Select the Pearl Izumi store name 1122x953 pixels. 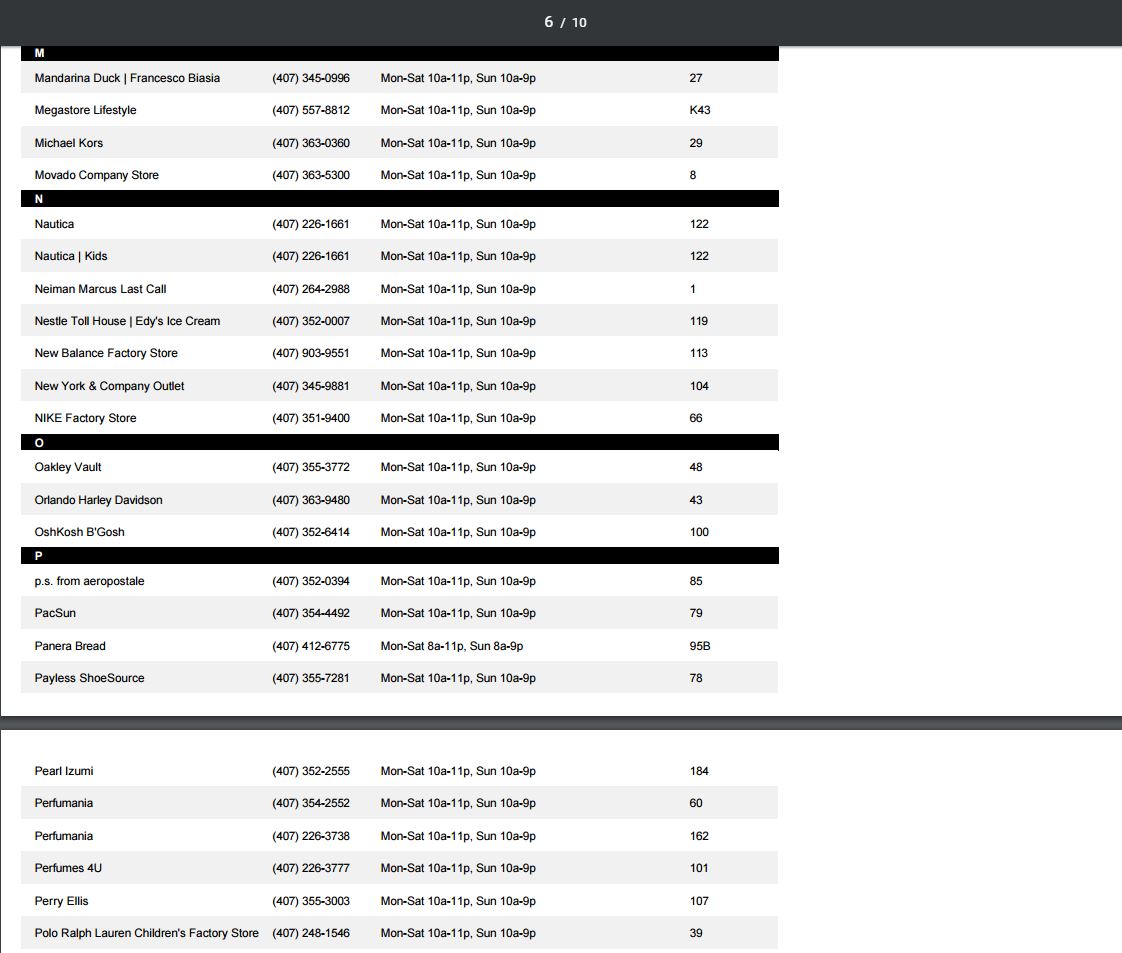coord(64,771)
